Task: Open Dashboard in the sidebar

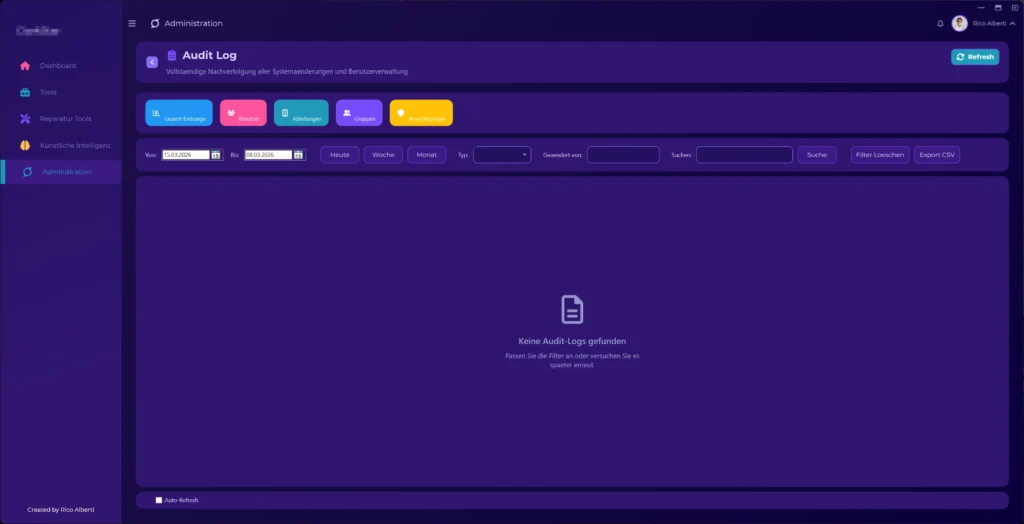Action: coord(61,65)
